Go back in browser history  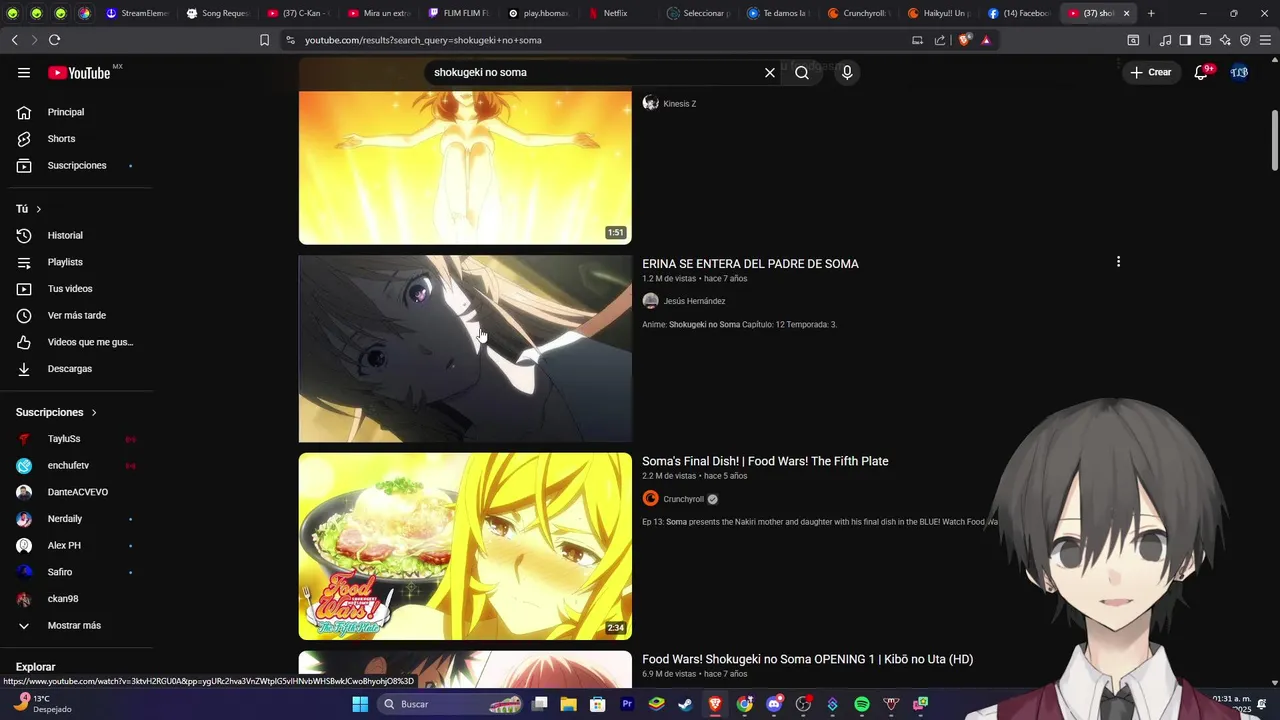[x=15, y=40]
